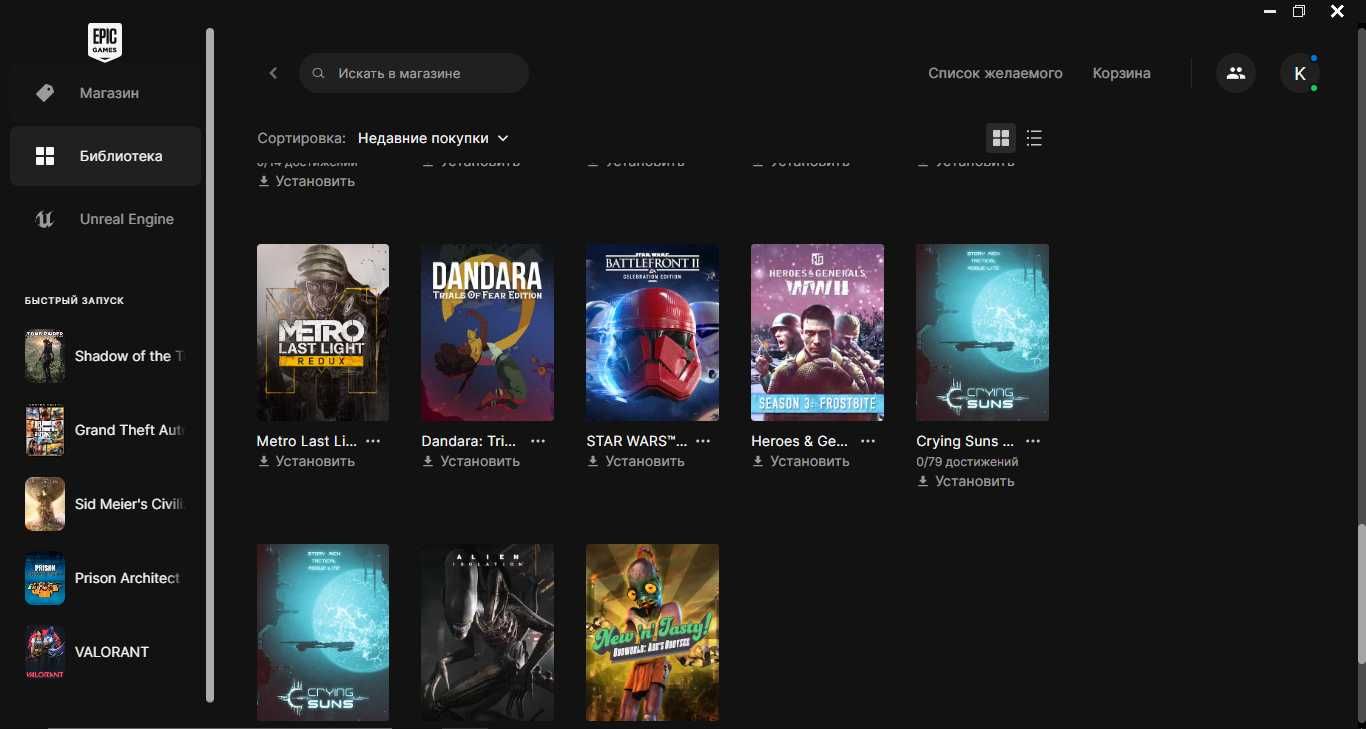Image resolution: width=1366 pixels, height=729 pixels.
Task: Switch to list view
Action: 1034,138
